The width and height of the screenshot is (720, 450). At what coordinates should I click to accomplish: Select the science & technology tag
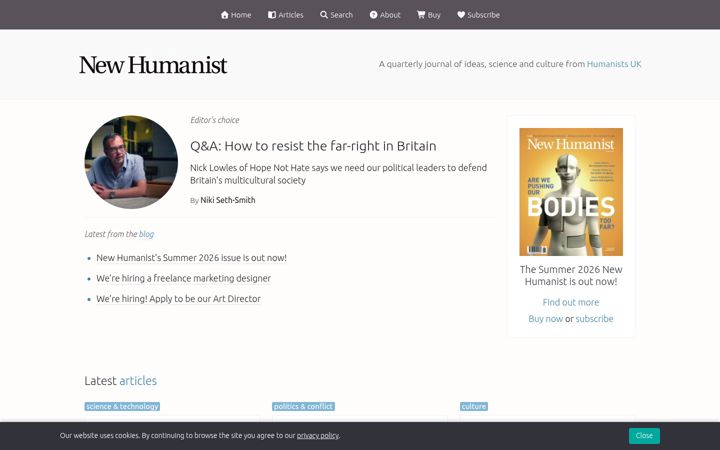click(x=122, y=406)
